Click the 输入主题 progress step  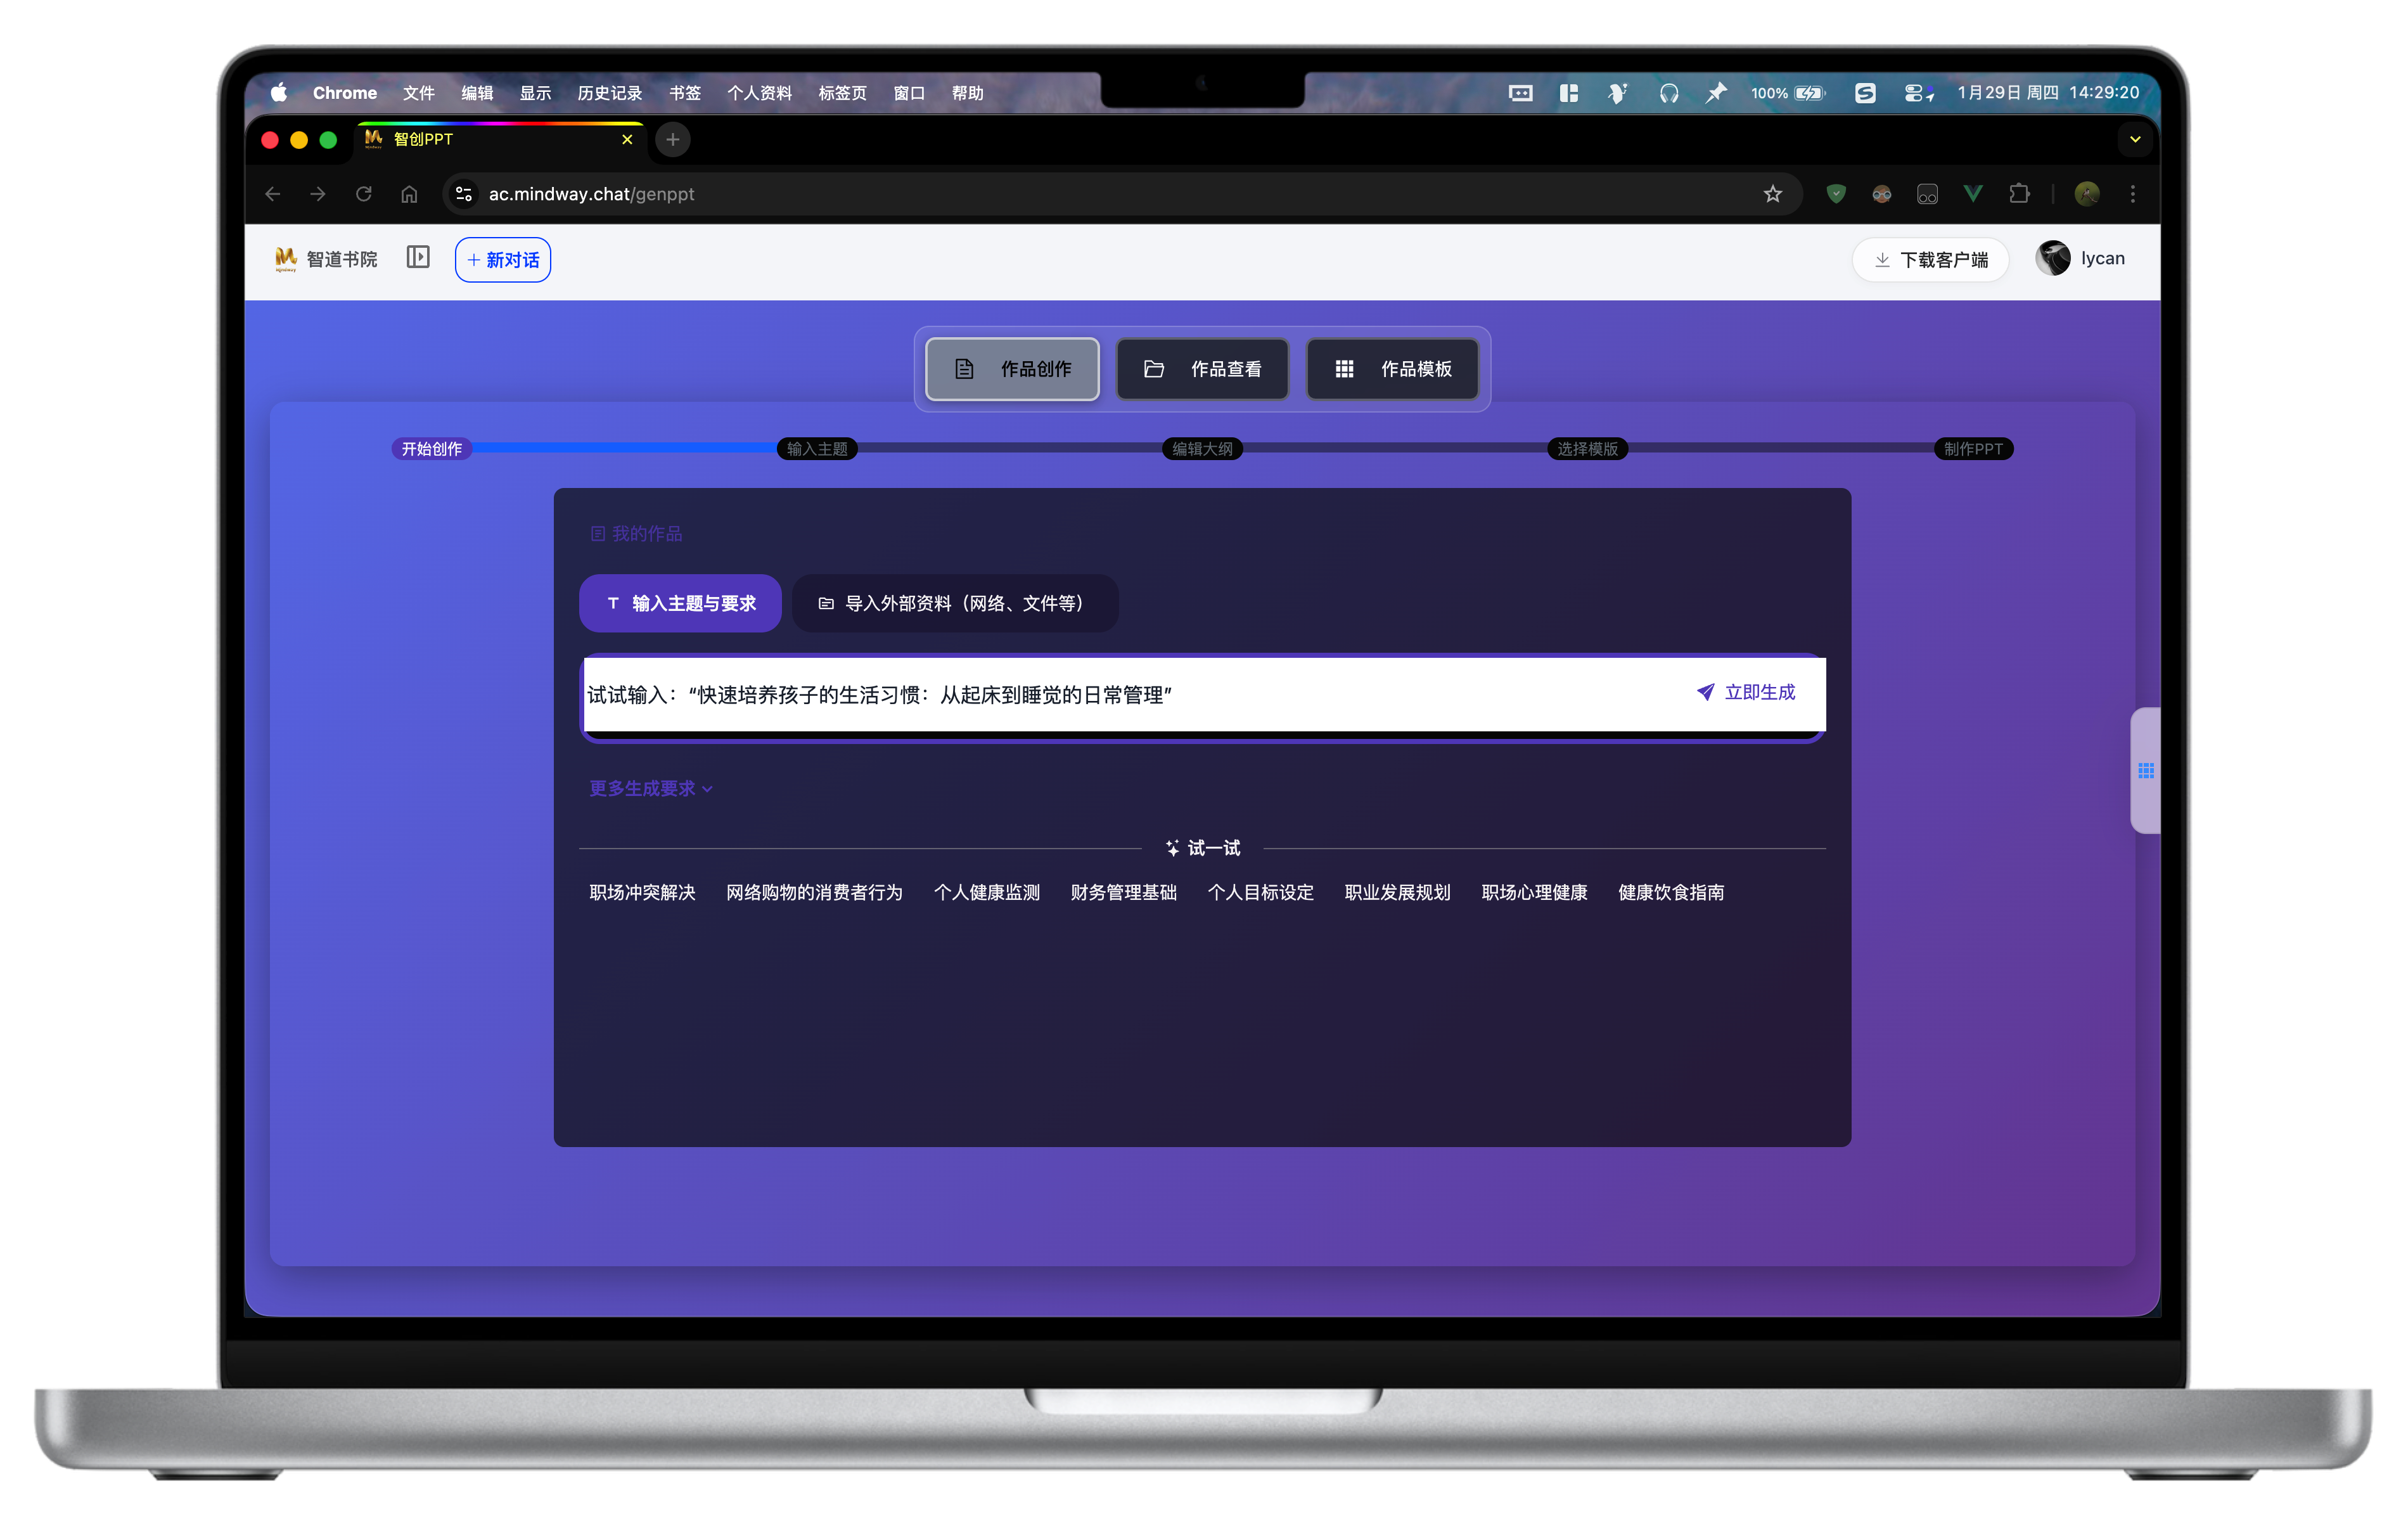(817, 449)
